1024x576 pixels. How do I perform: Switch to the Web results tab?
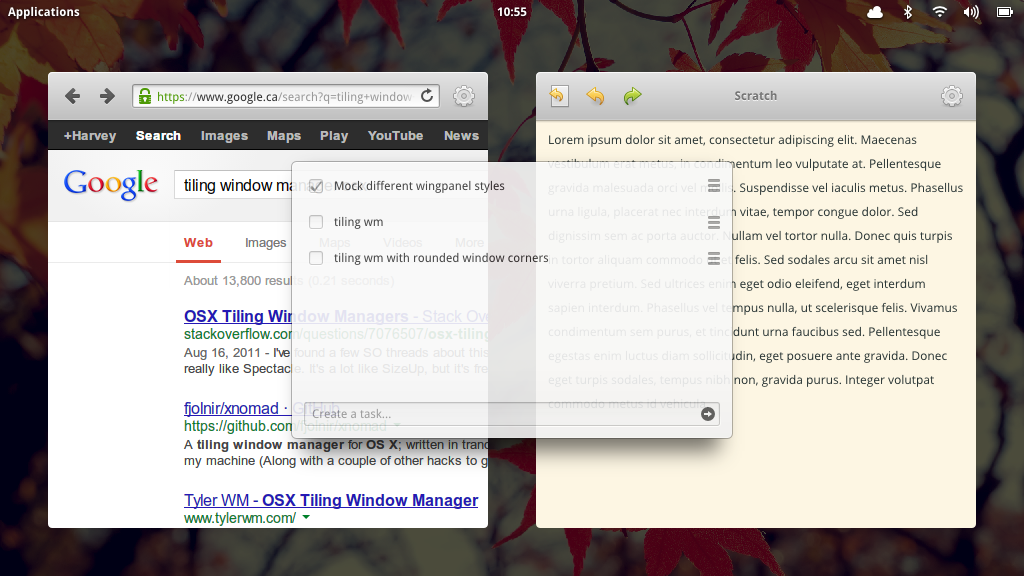tap(198, 243)
